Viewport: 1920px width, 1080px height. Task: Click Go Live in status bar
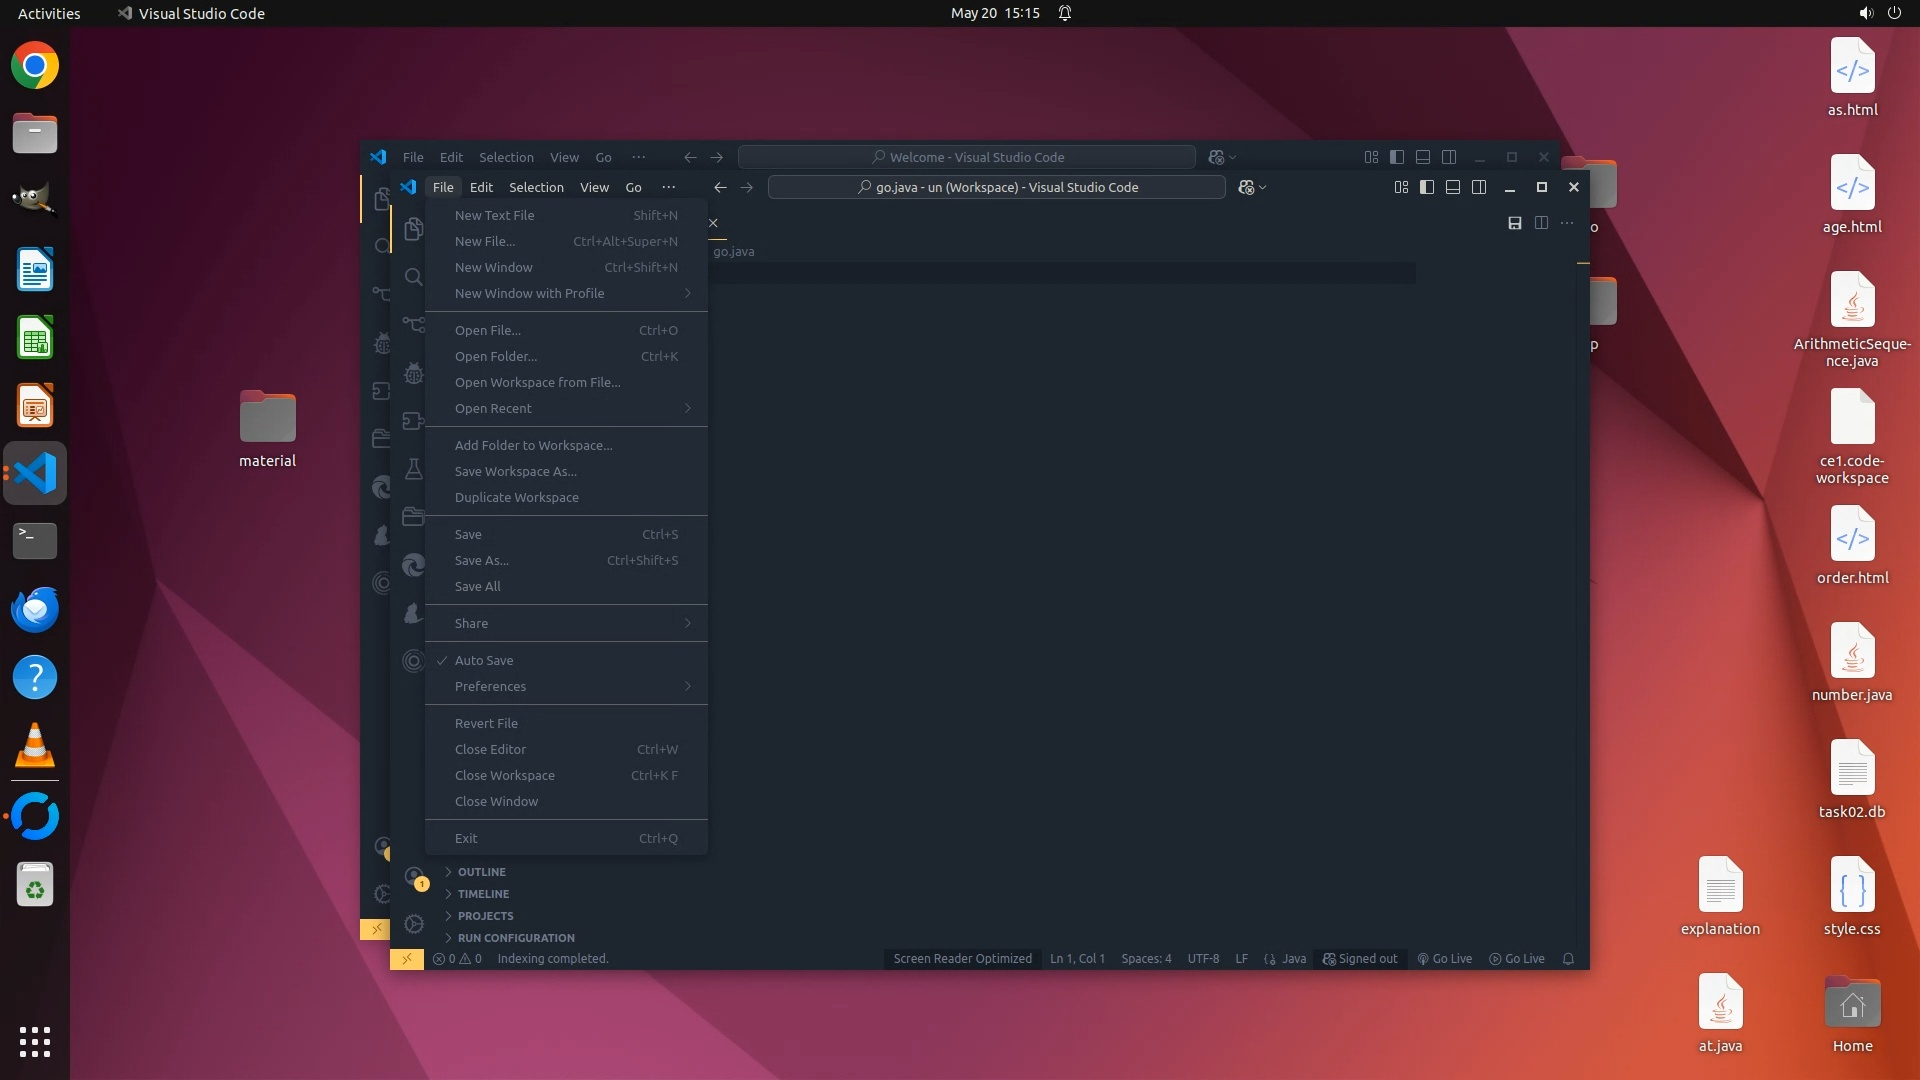coord(1444,959)
